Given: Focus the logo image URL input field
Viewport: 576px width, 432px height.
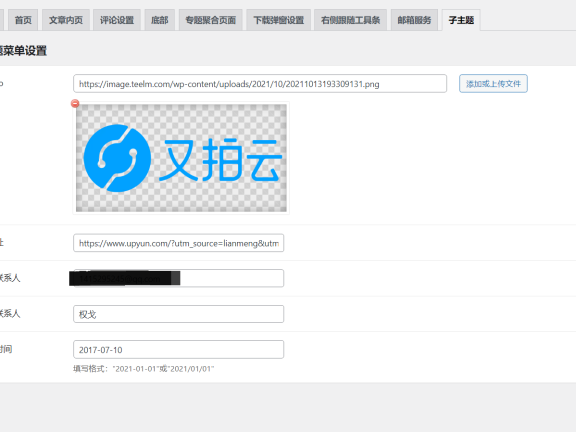Looking at the screenshot, I should (260, 84).
